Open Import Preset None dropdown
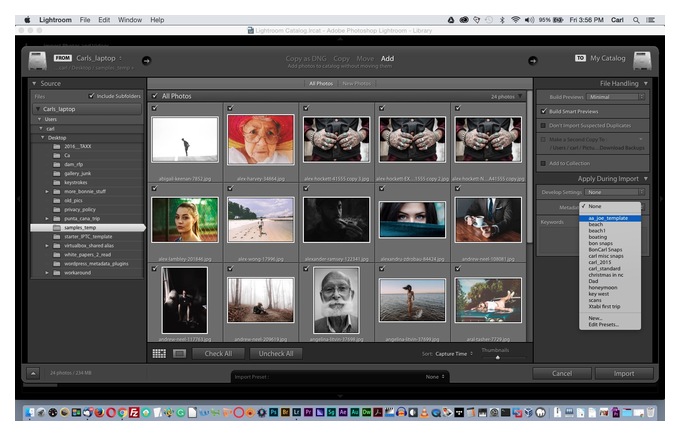Viewport: 680px width, 436px height. click(435, 377)
